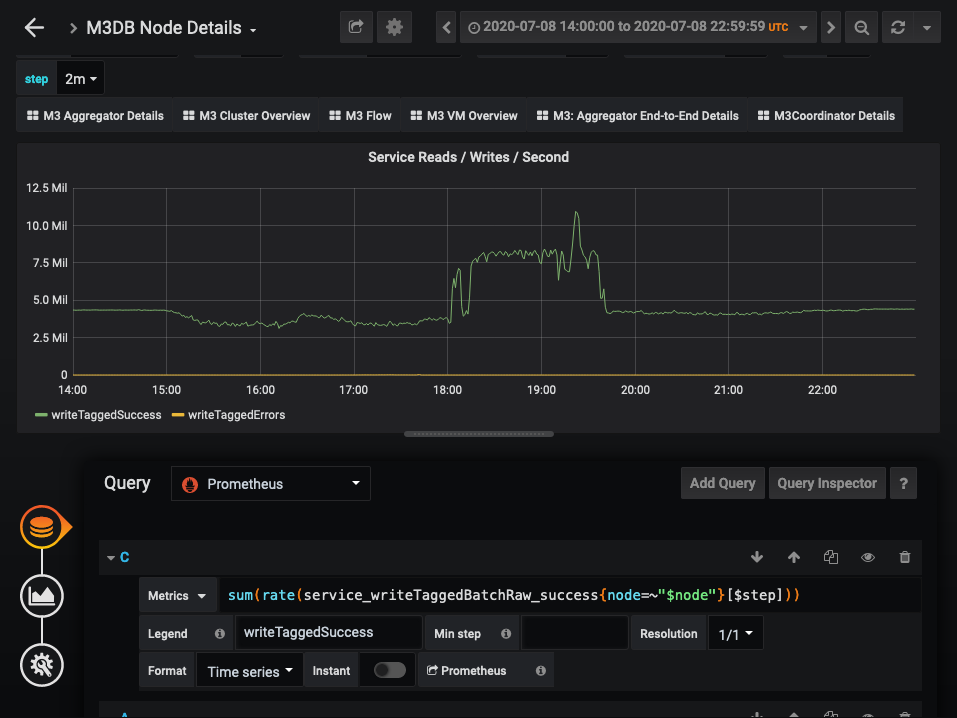Open the dashboard share panel icon

(355, 27)
